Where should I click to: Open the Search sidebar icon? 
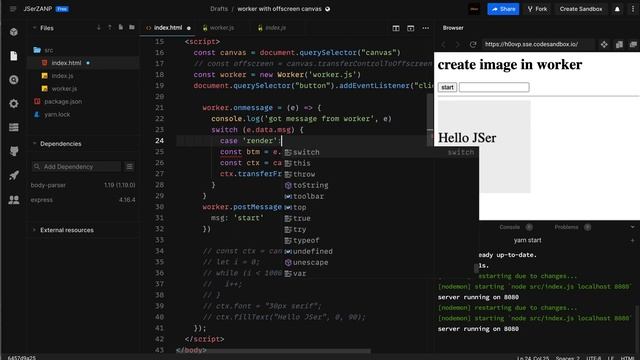click(13, 80)
